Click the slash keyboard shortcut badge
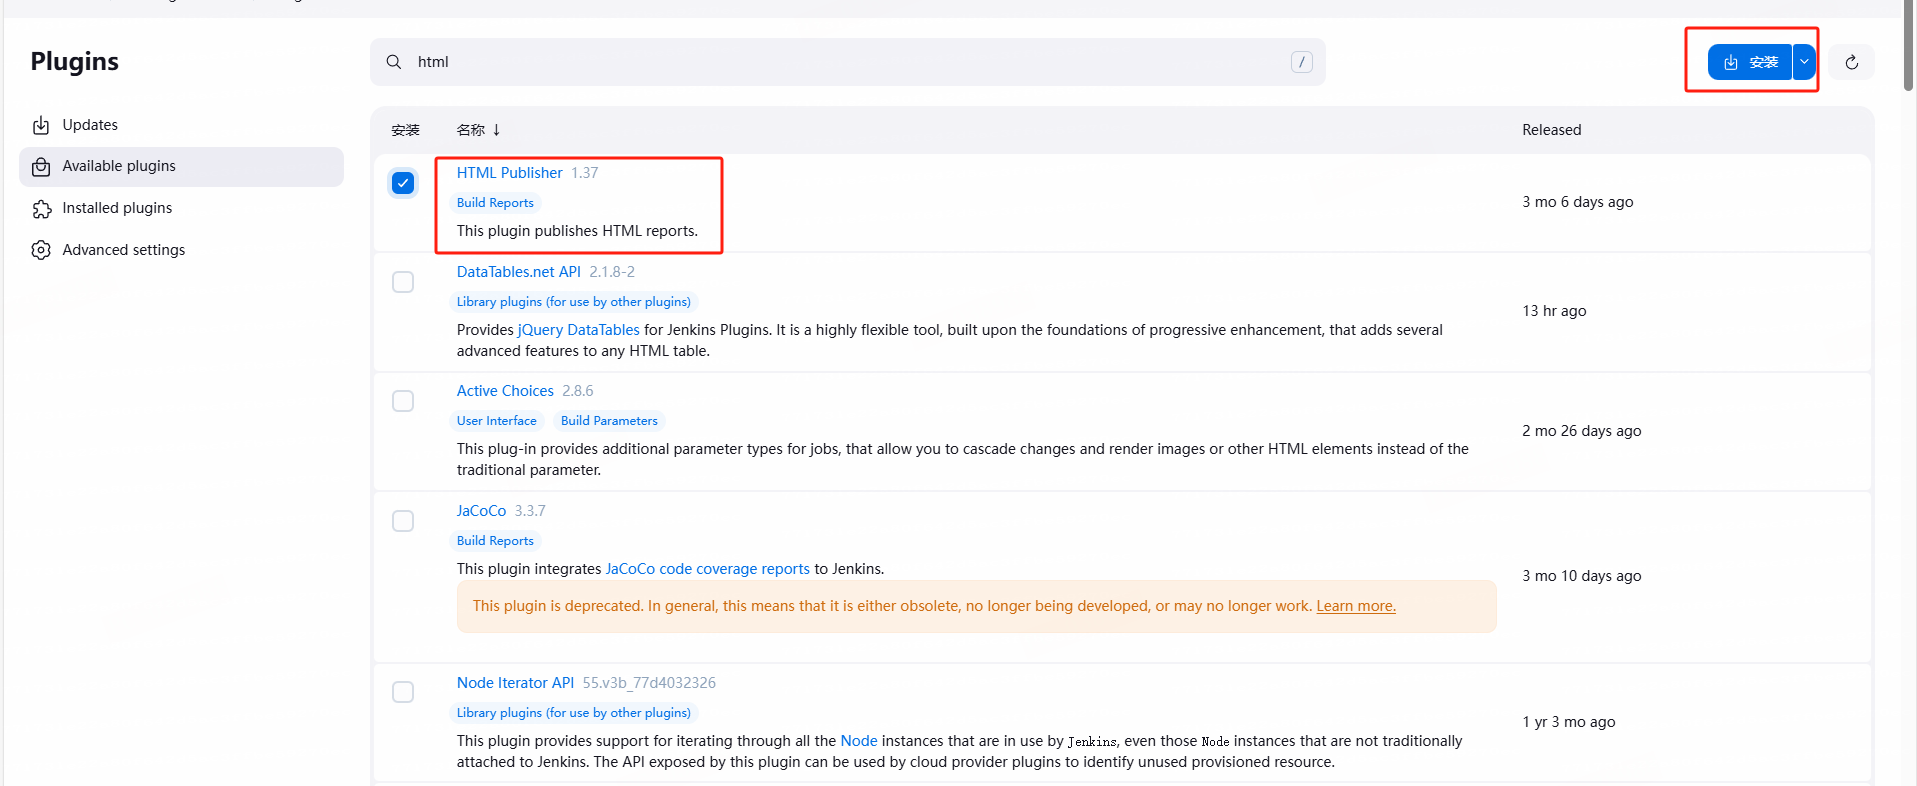 click(x=1301, y=62)
